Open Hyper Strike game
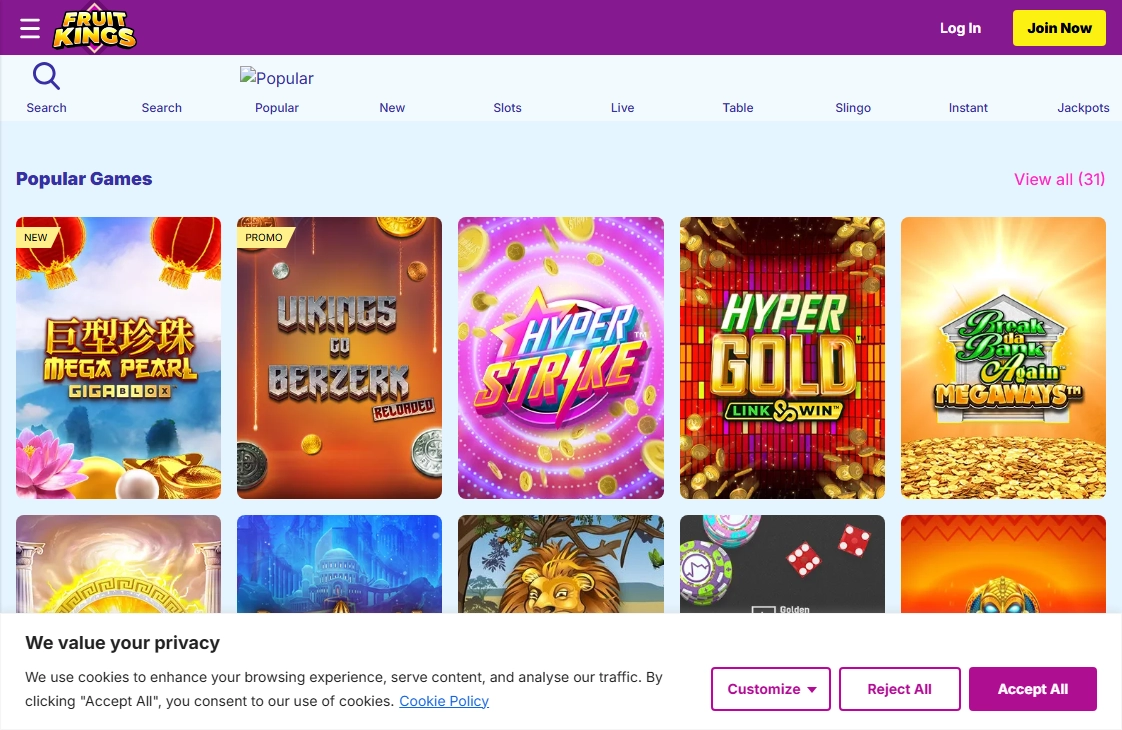Screen dimensions: 1122x730 (x=561, y=358)
